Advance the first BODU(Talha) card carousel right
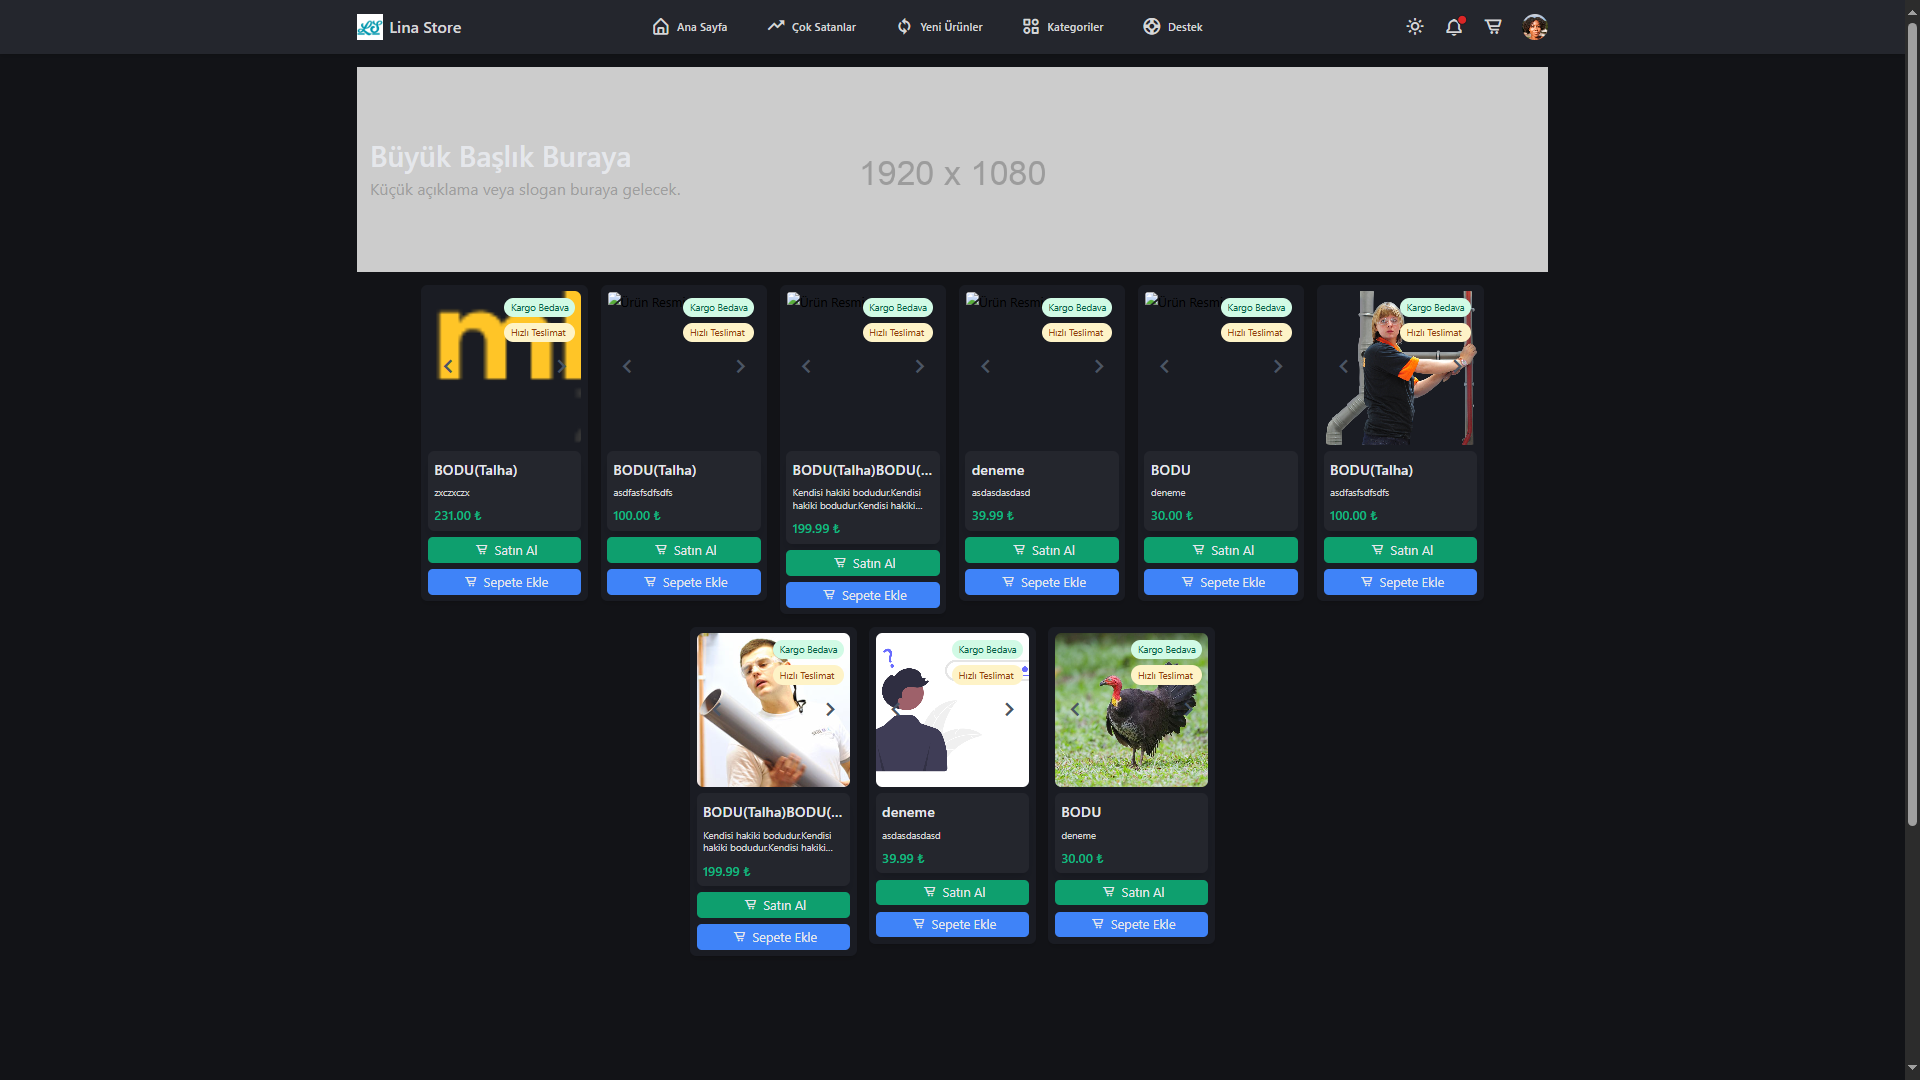The image size is (1920, 1080). (560, 366)
